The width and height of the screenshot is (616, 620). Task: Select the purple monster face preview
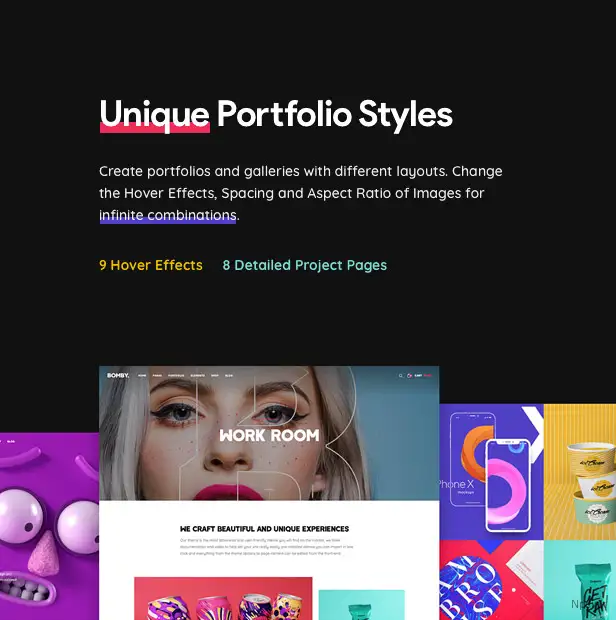(x=49, y=526)
